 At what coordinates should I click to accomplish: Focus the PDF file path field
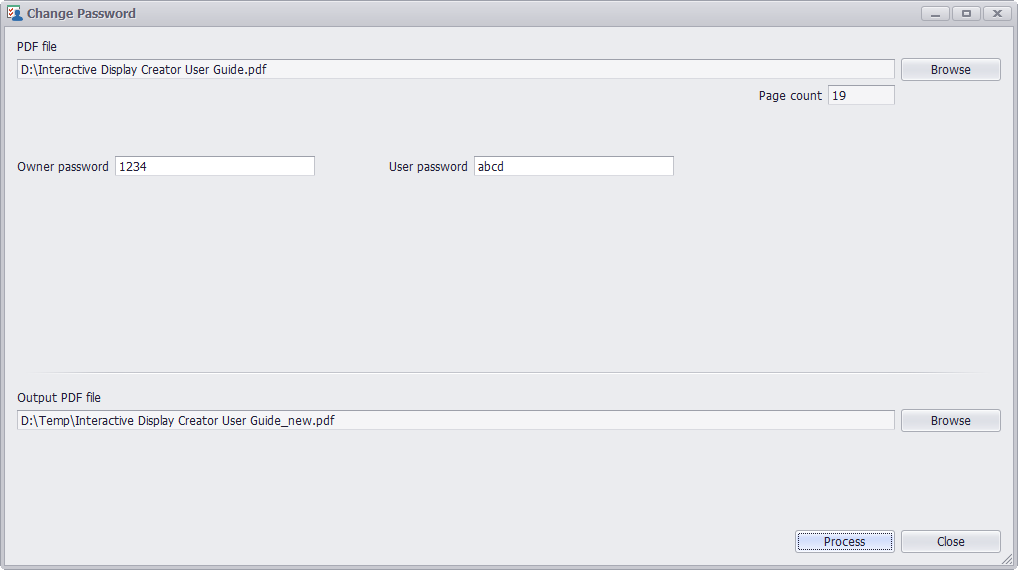pos(456,69)
